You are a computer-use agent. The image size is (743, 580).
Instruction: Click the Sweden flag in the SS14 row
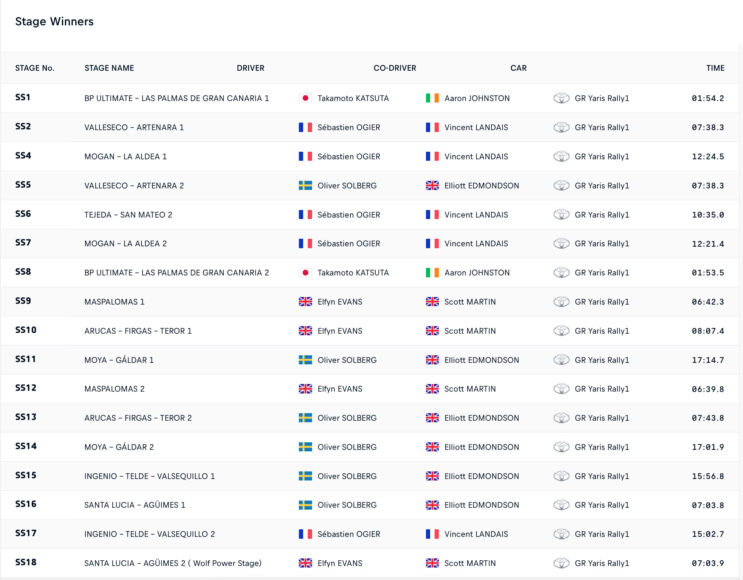pyautogui.click(x=306, y=447)
